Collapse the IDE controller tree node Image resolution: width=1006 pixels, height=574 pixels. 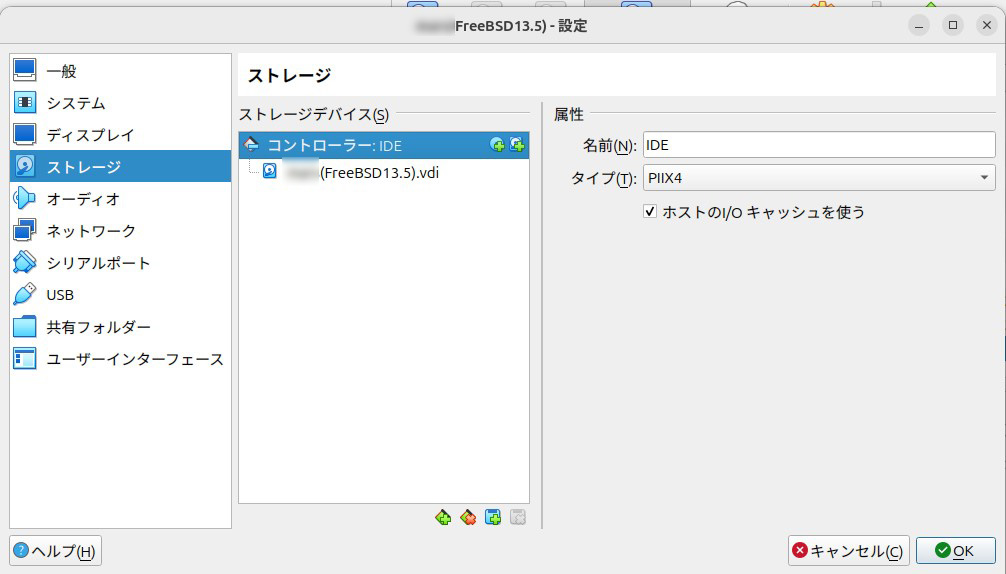point(252,145)
